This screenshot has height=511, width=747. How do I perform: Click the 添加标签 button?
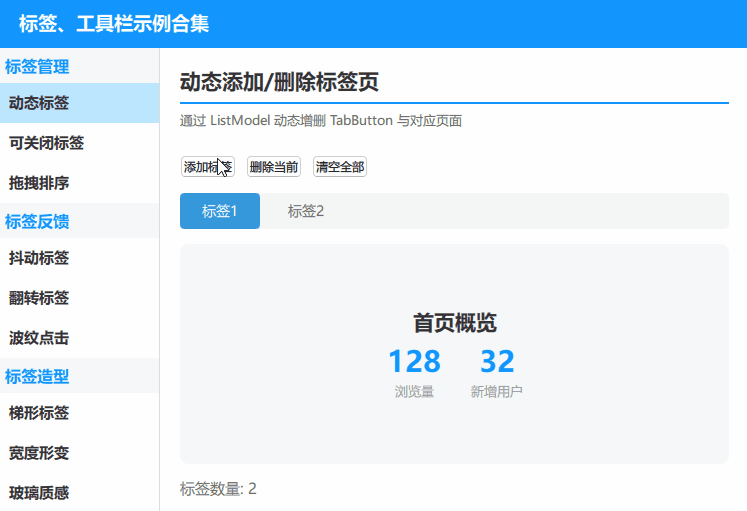(x=208, y=167)
